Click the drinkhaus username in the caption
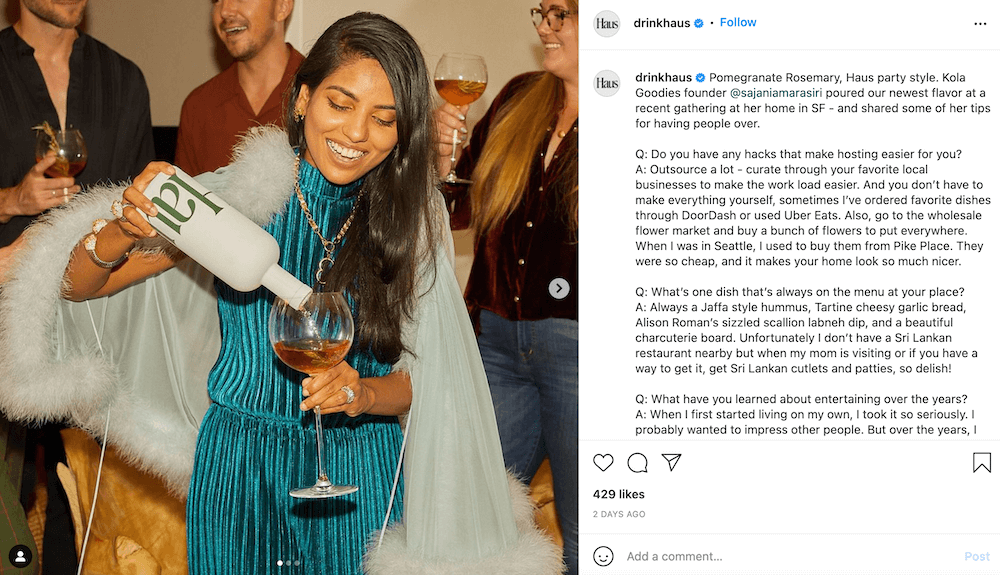The height and width of the screenshot is (575, 1000). (x=663, y=77)
